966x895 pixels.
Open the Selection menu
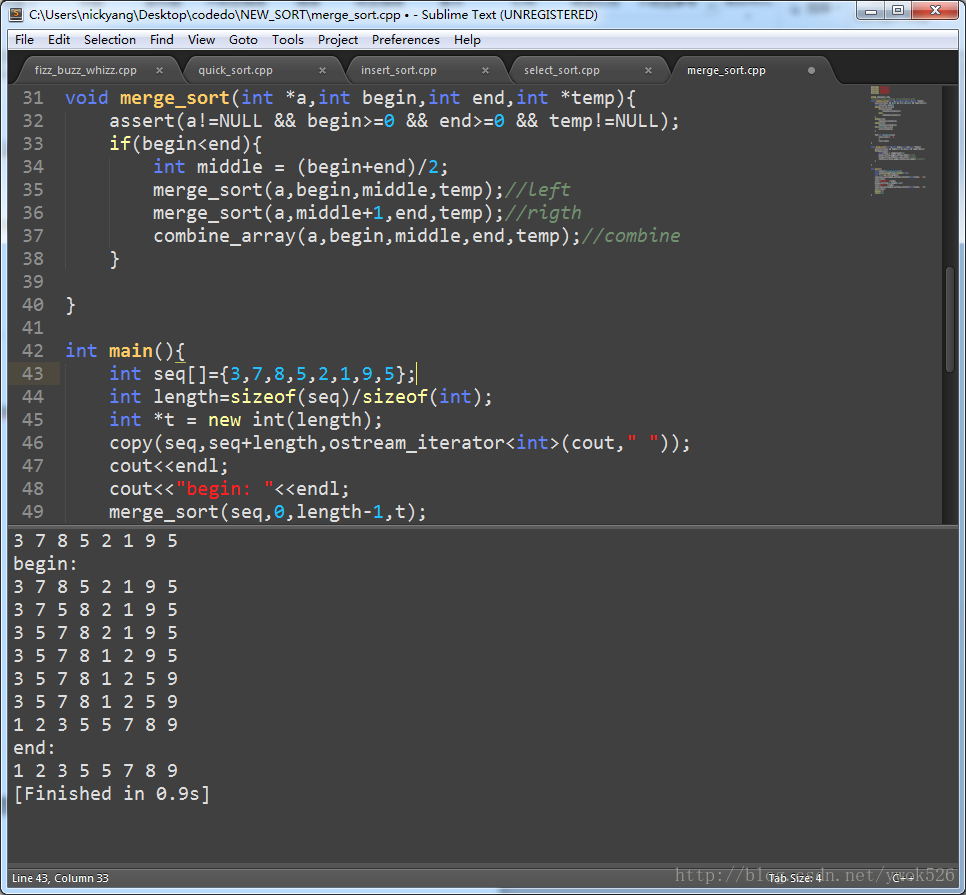110,39
